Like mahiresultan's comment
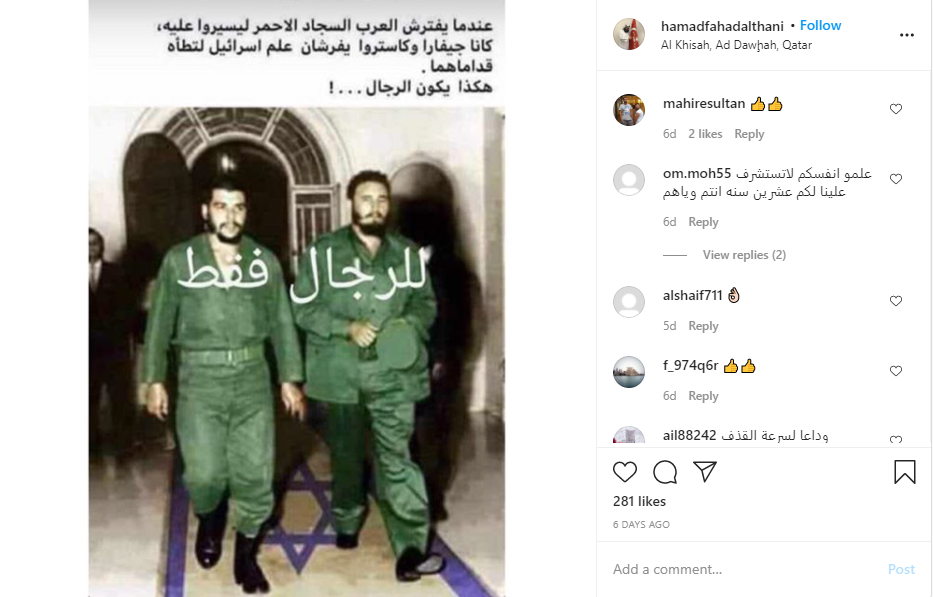Screen dimensions: 933x597 (896, 109)
